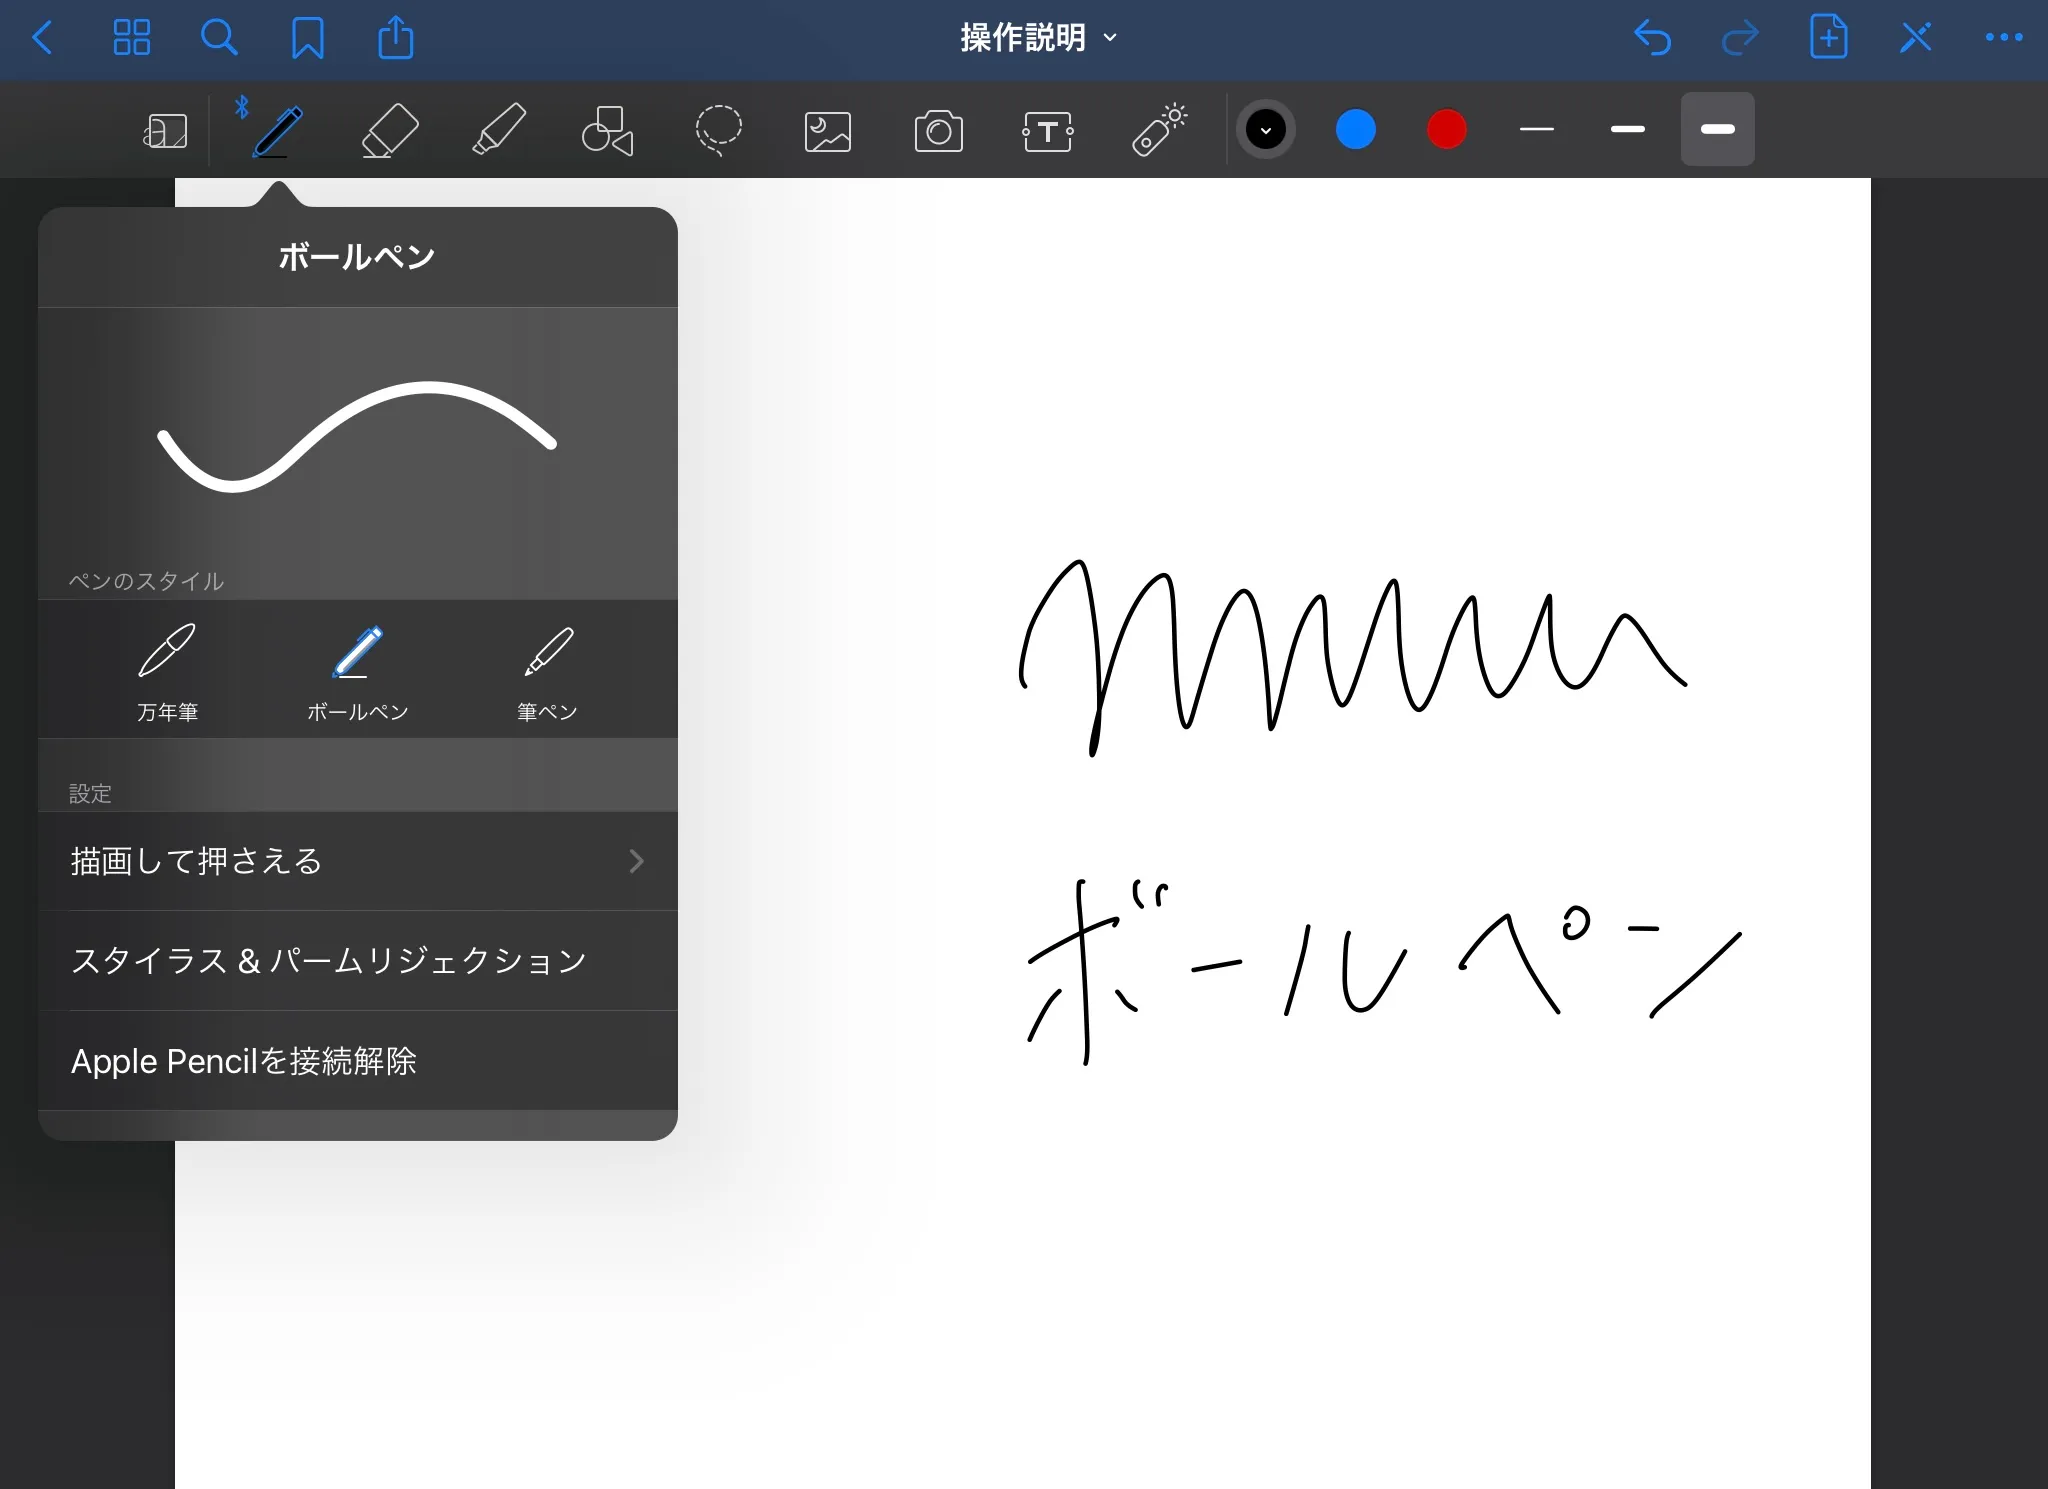Select the Eraser tool

coord(389,130)
